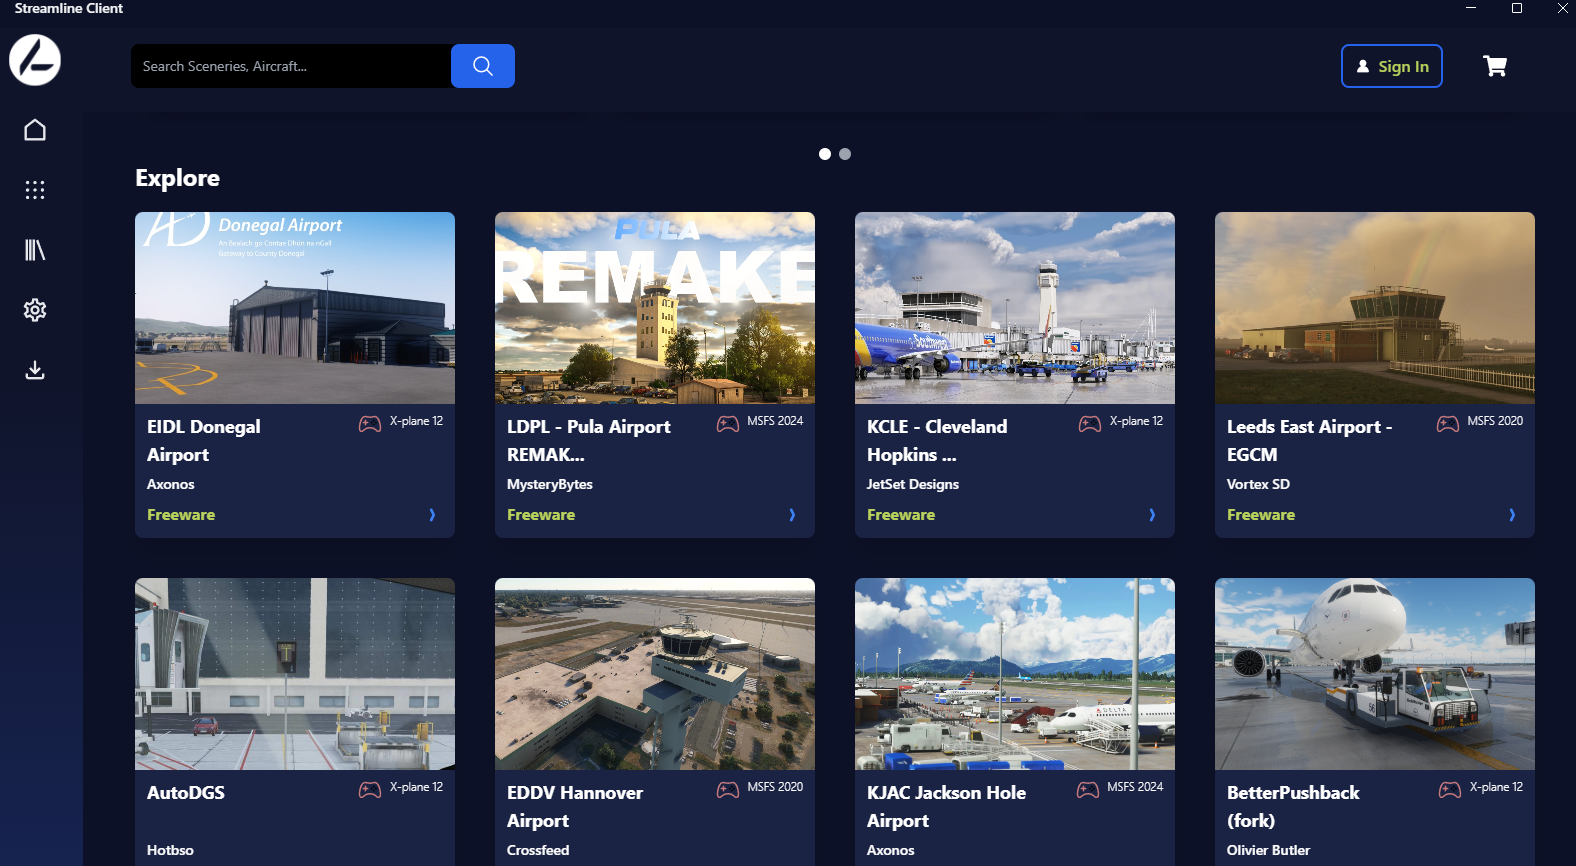
Task: Click MSFS 2024 label on KJAC Jackson Hole card
Action: [1135, 787]
